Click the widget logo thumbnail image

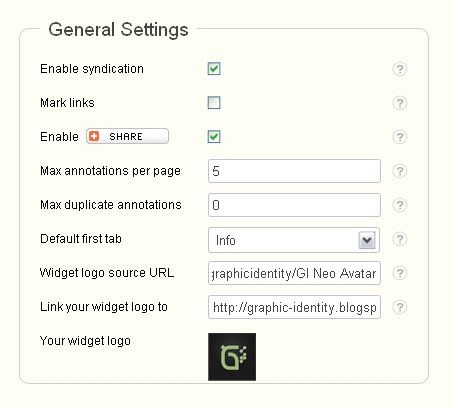pos(232,357)
